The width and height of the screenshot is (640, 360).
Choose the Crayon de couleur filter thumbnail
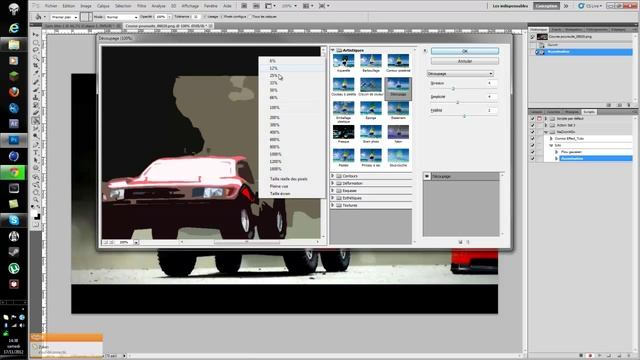point(371,87)
